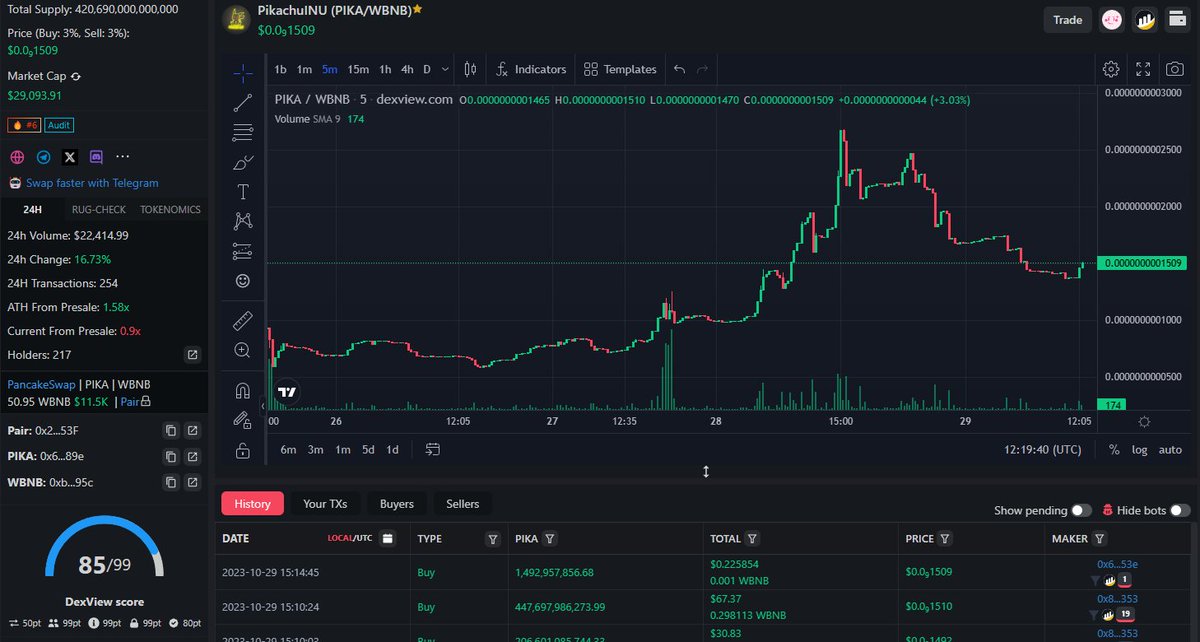Filter by PRICE column
Screen dimensions: 1200x642
(x=945, y=539)
